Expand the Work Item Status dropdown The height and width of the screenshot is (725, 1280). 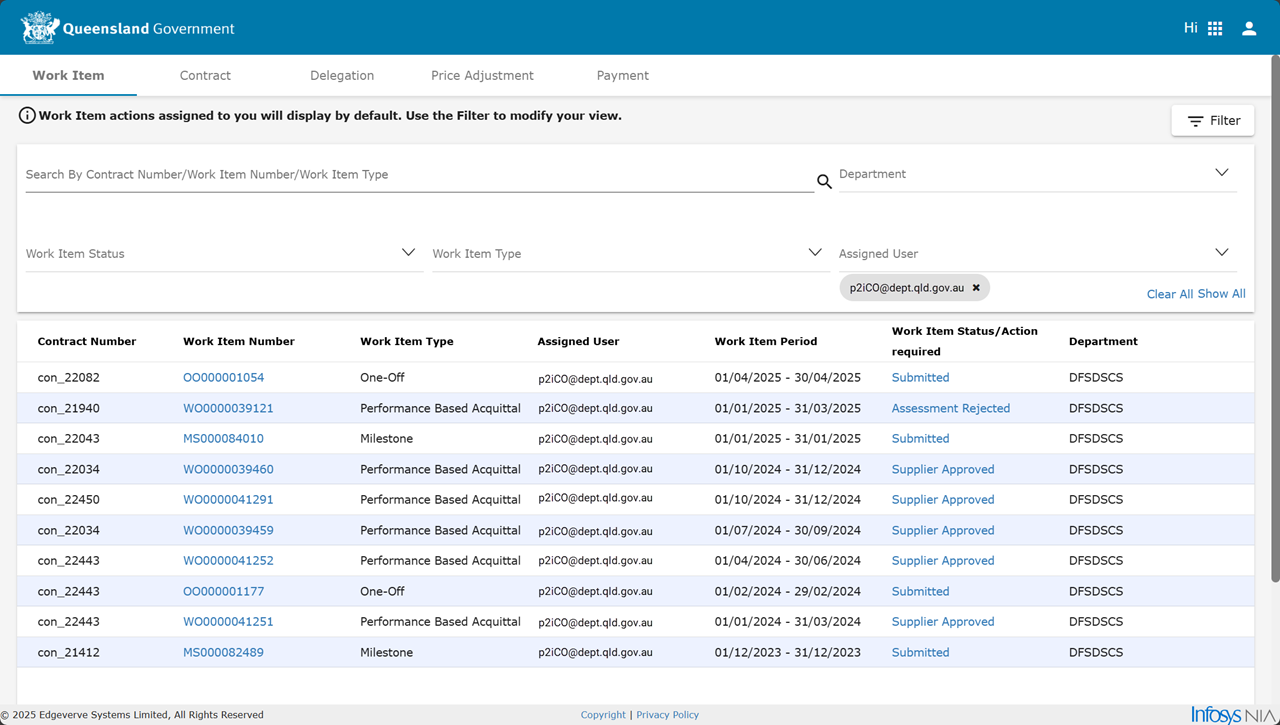click(408, 253)
